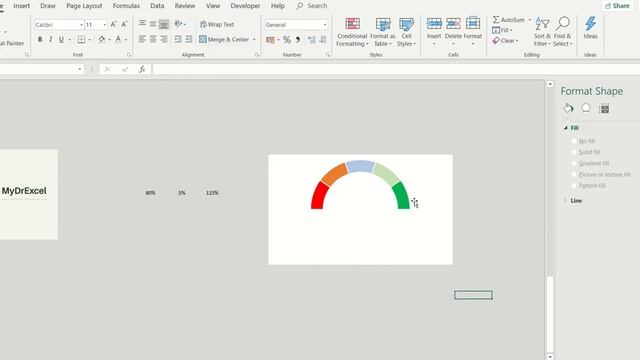Click Merge & Center button
This screenshot has height=360, width=640.
point(224,40)
